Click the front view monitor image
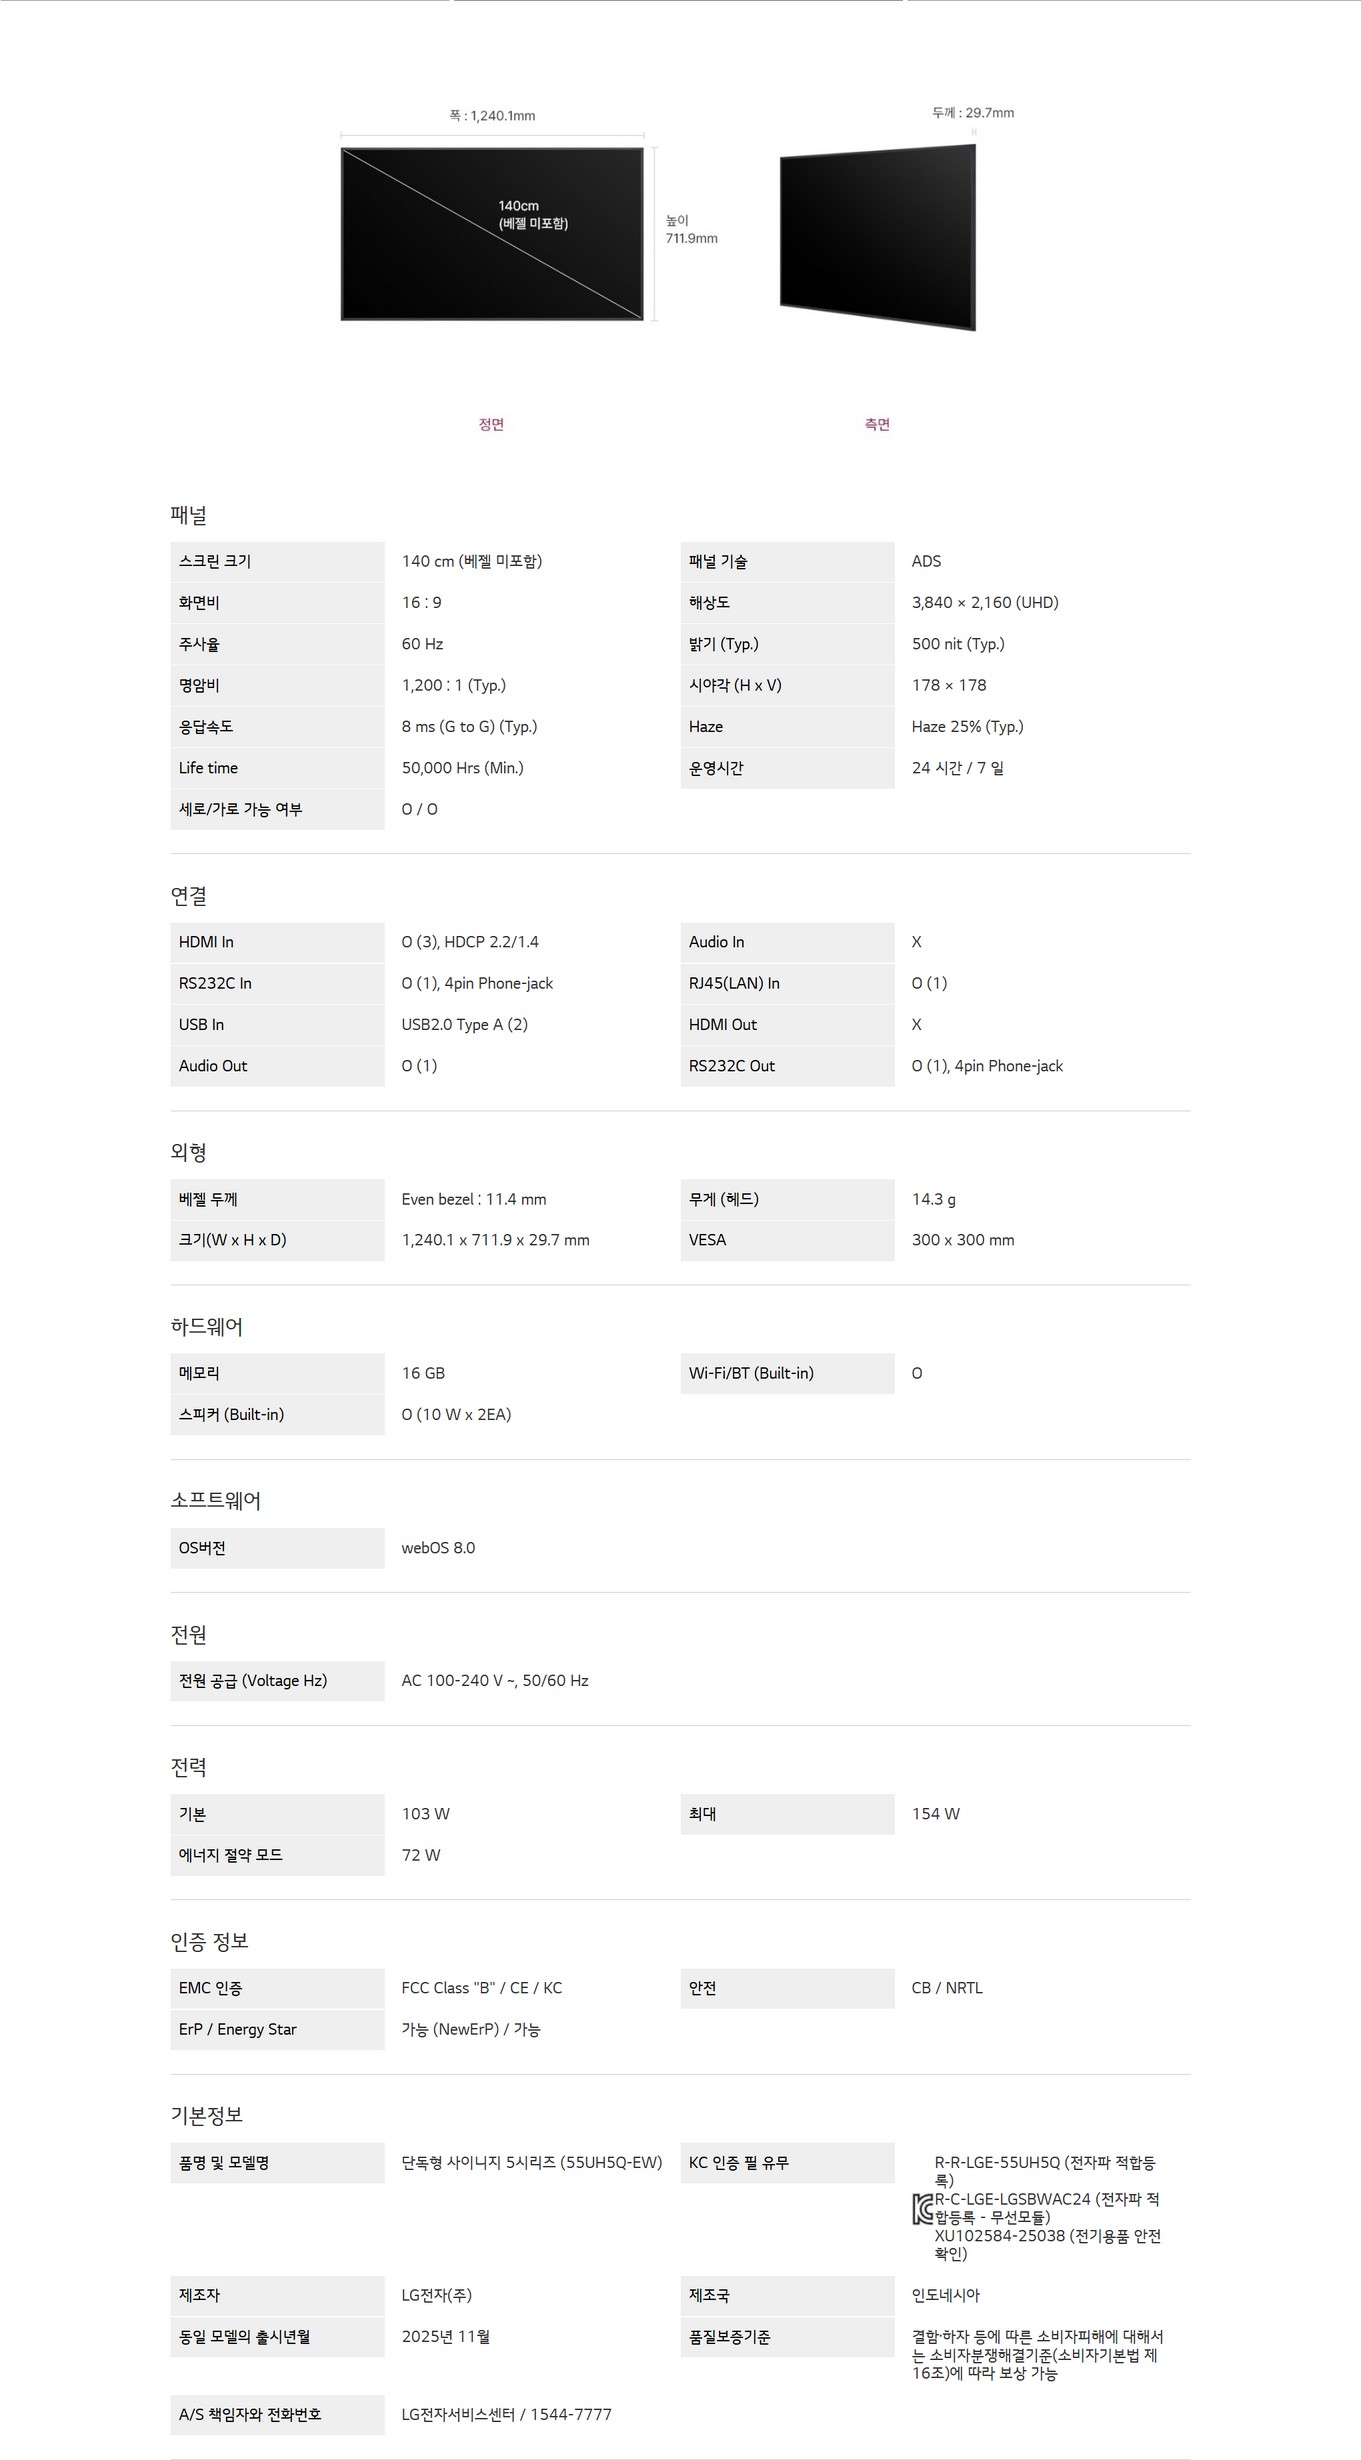The image size is (1361, 2460). tap(492, 234)
